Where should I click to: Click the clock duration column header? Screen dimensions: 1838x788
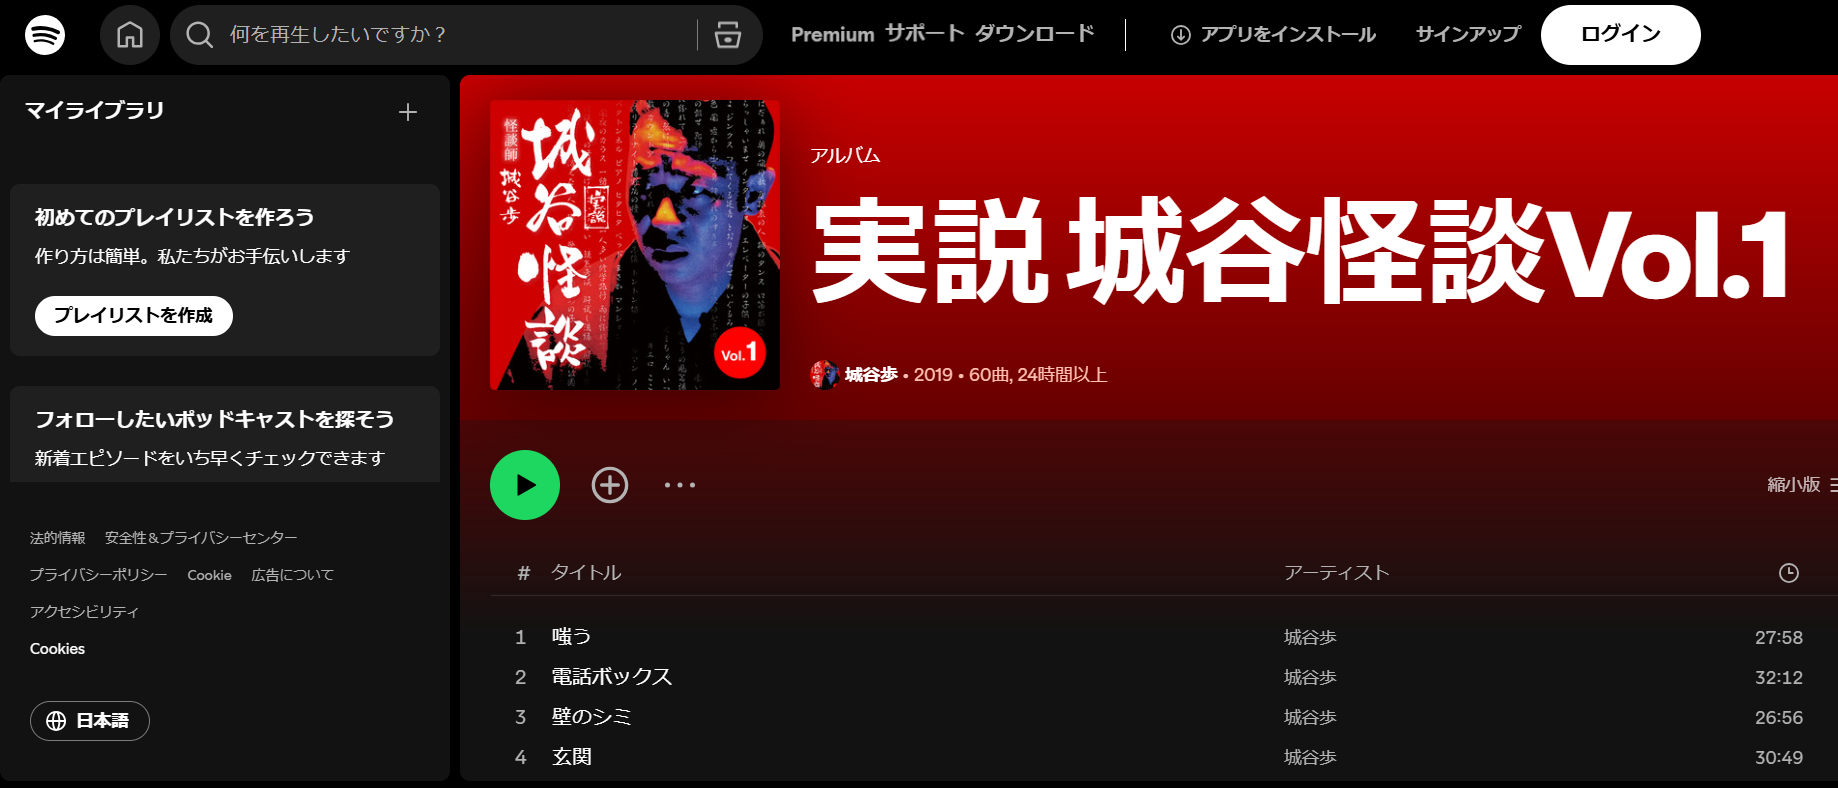pyautogui.click(x=1789, y=573)
